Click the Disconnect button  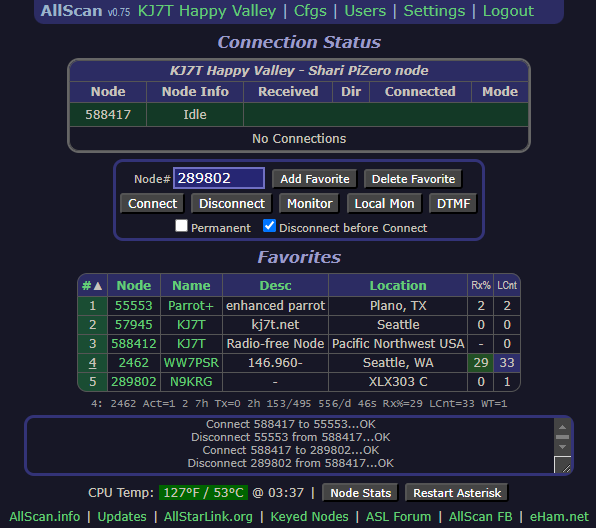tap(231, 203)
